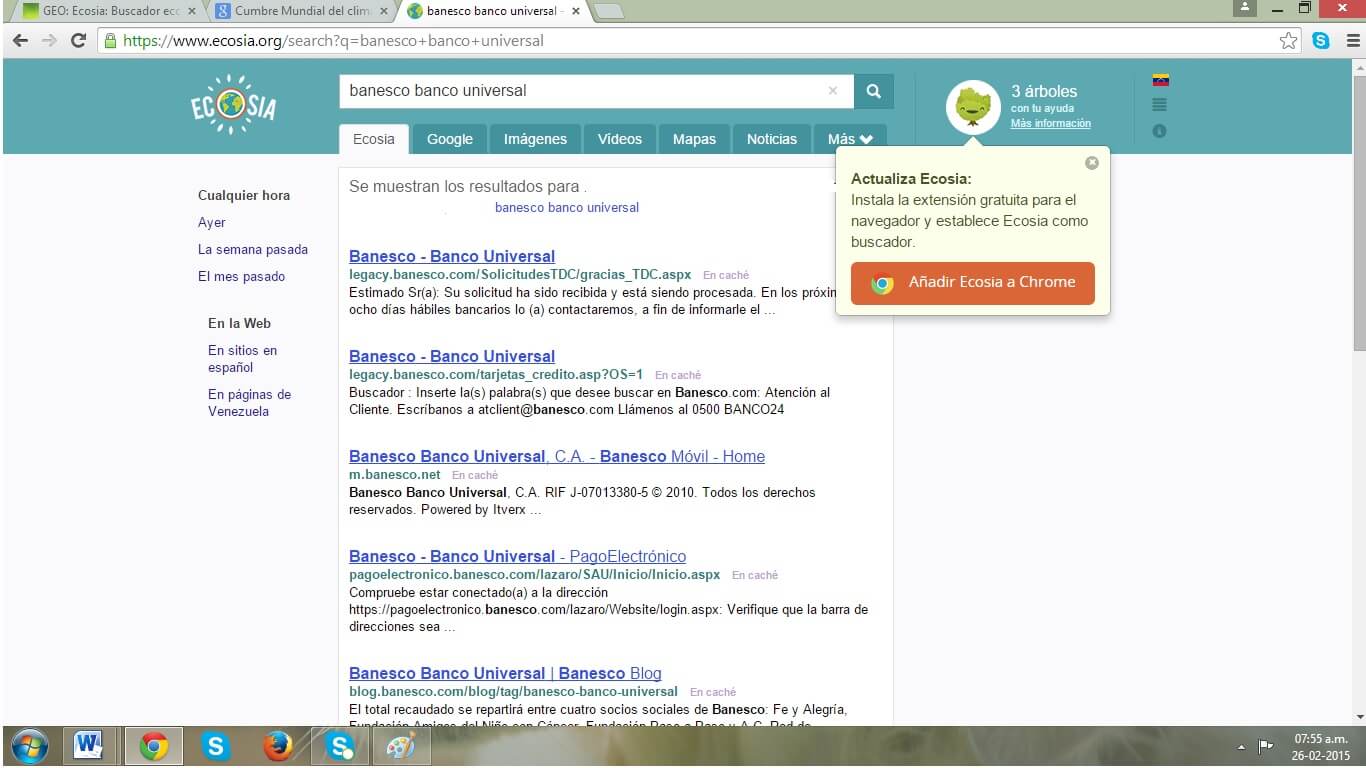Open the tarjetas_credito.asp Banesco result title
The image size is (1366, 768).
[x=452, y=356]
